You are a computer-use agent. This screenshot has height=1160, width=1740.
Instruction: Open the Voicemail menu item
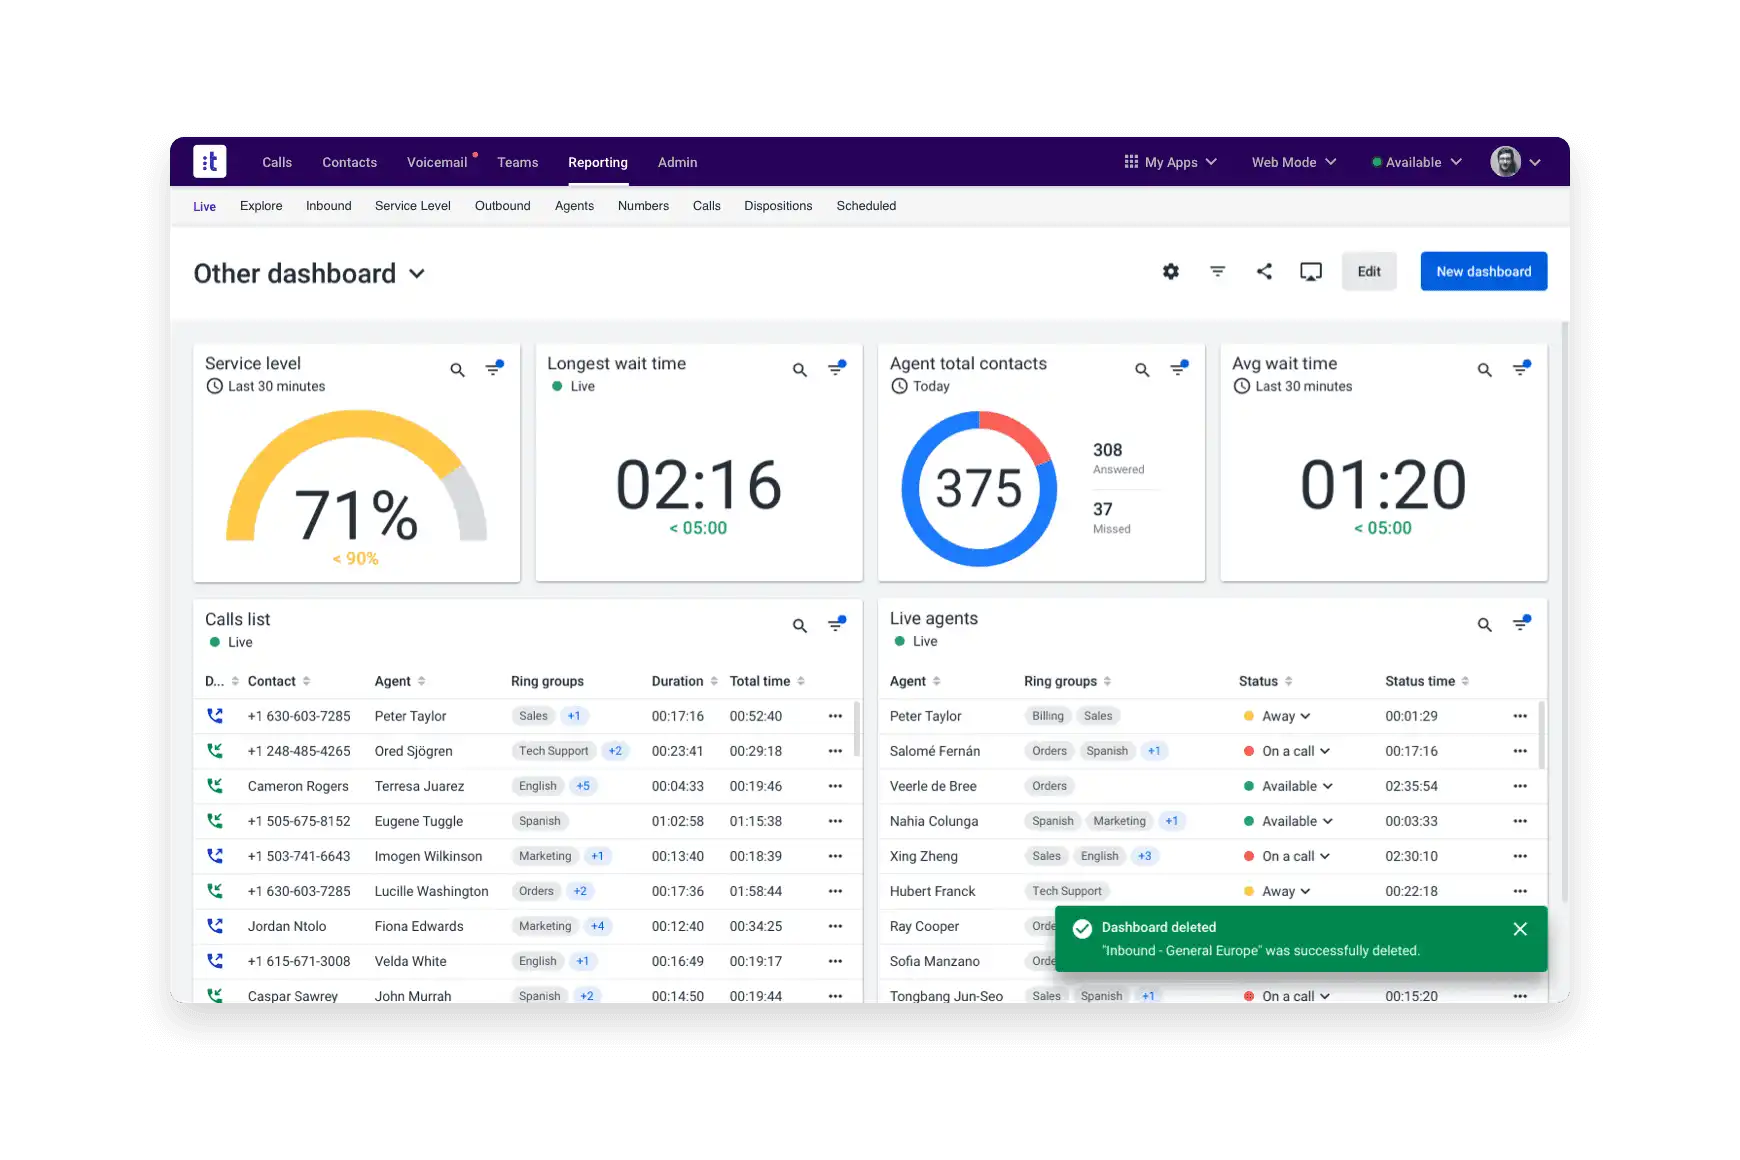tap(437, 162)
